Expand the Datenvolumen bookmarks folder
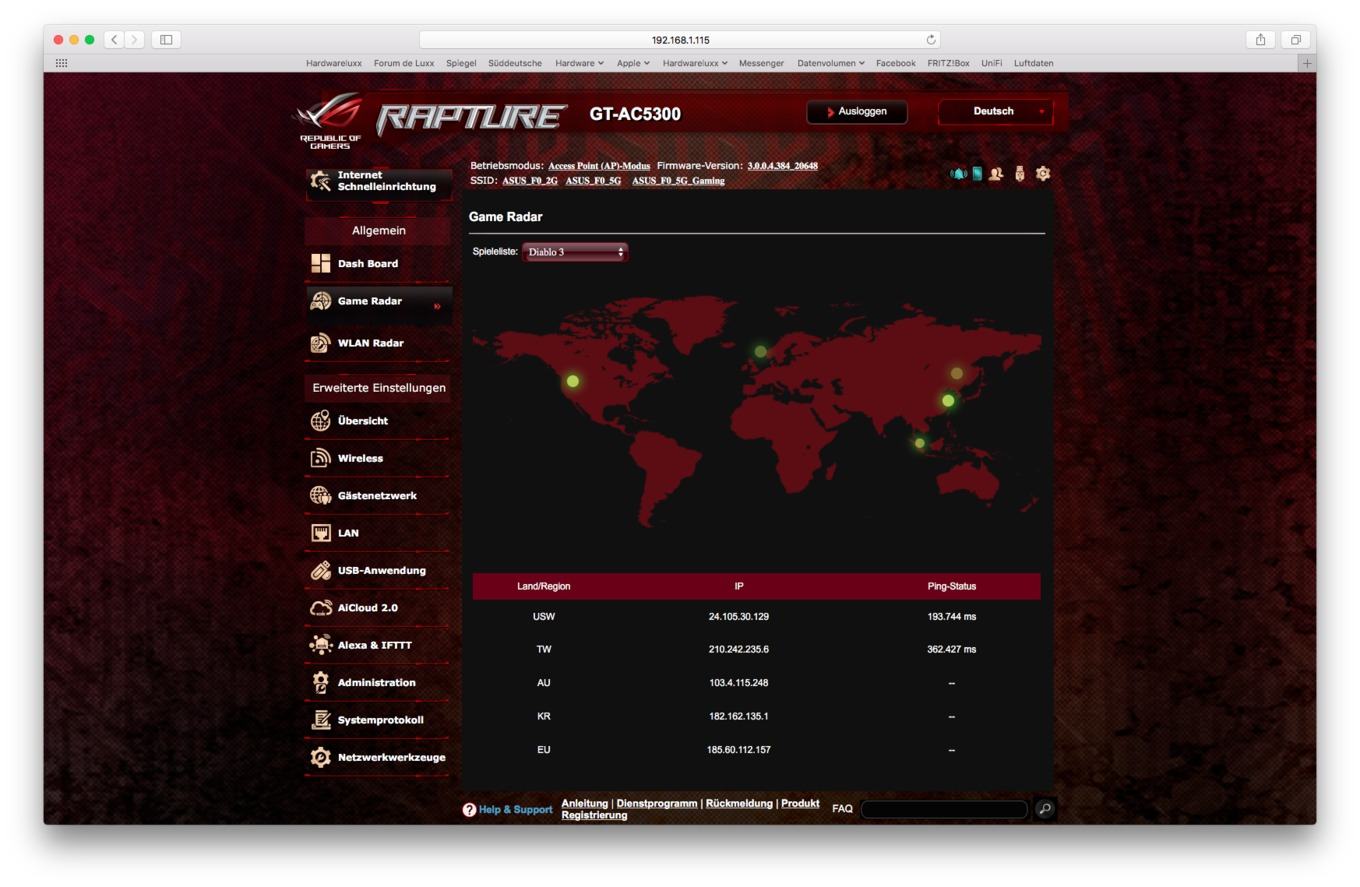 coord(831,63)
